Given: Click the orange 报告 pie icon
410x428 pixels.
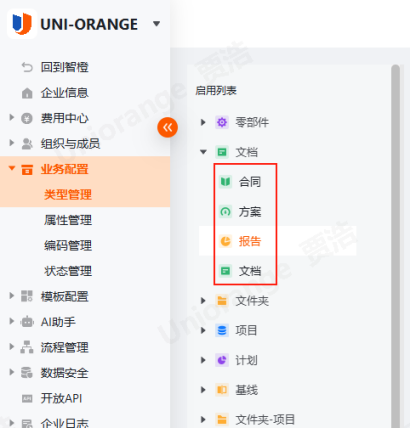Looking at the screenshot, I should click(225, 241).
